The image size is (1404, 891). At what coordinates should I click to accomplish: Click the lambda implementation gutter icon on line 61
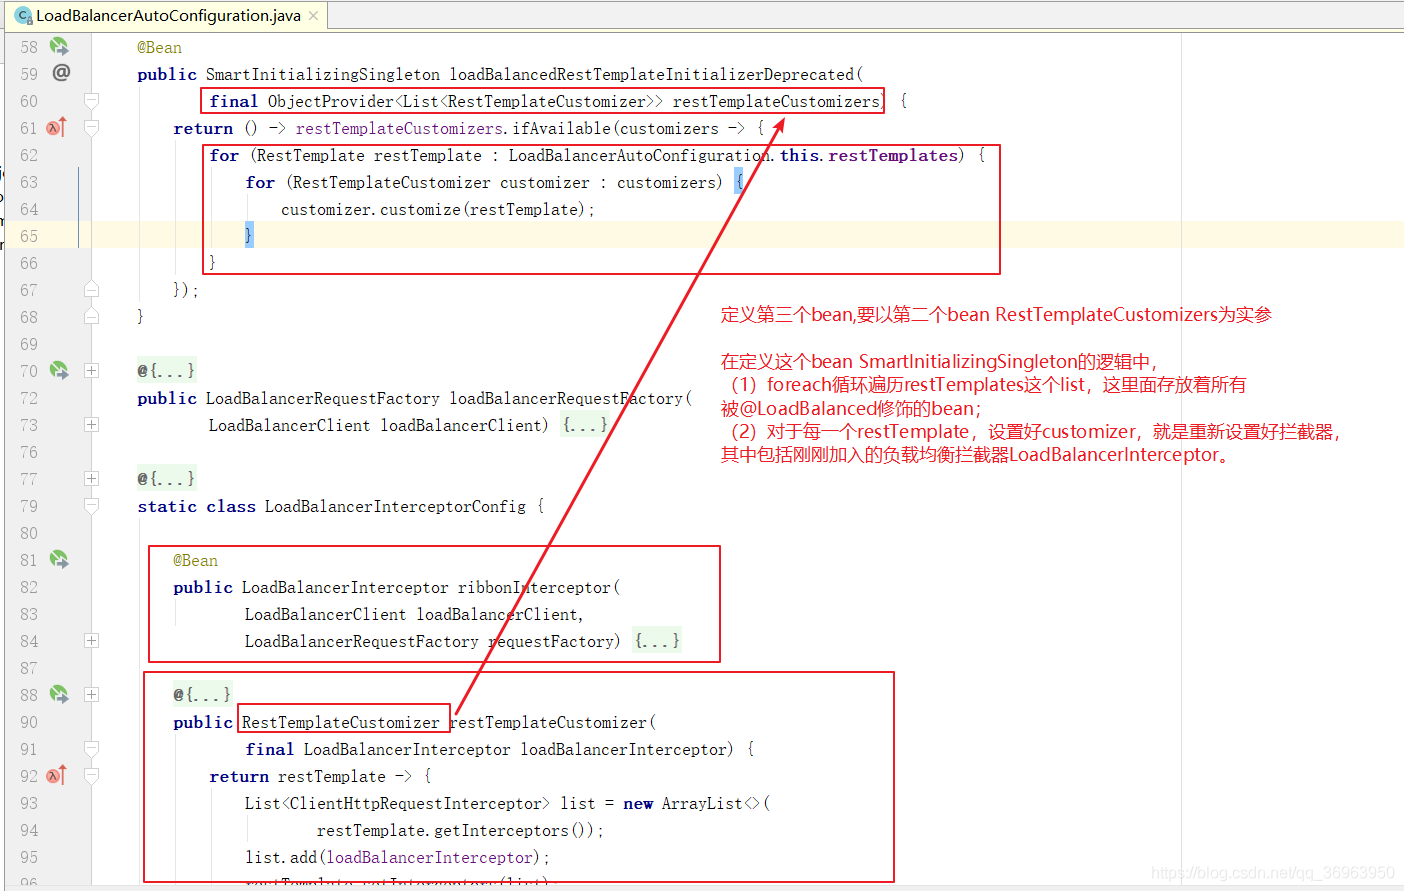tap(56, 127)
